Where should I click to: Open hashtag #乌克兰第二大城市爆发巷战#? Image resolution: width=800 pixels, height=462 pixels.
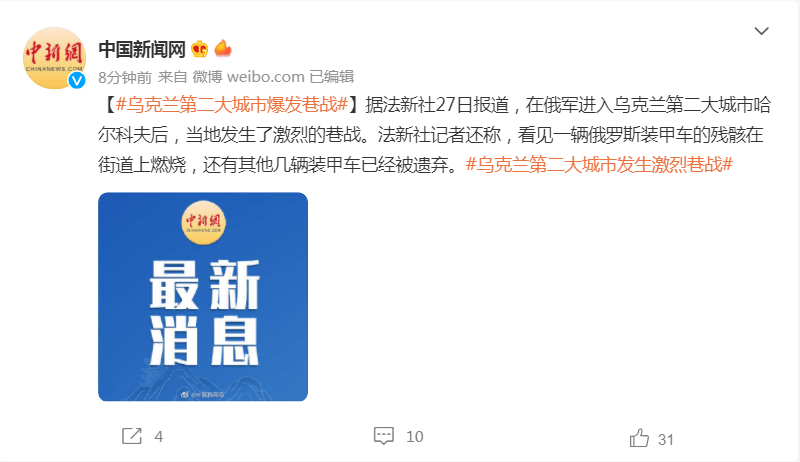[x=232, y=105]
